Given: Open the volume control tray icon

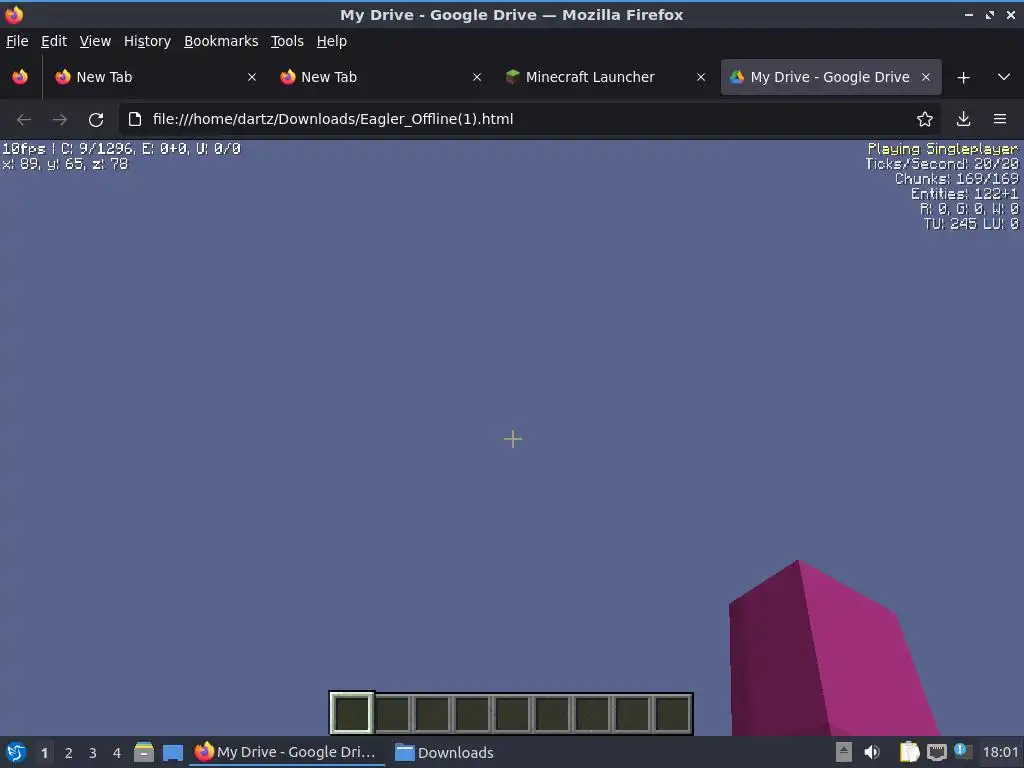Looking at the screenshot, I should (872, 752).
